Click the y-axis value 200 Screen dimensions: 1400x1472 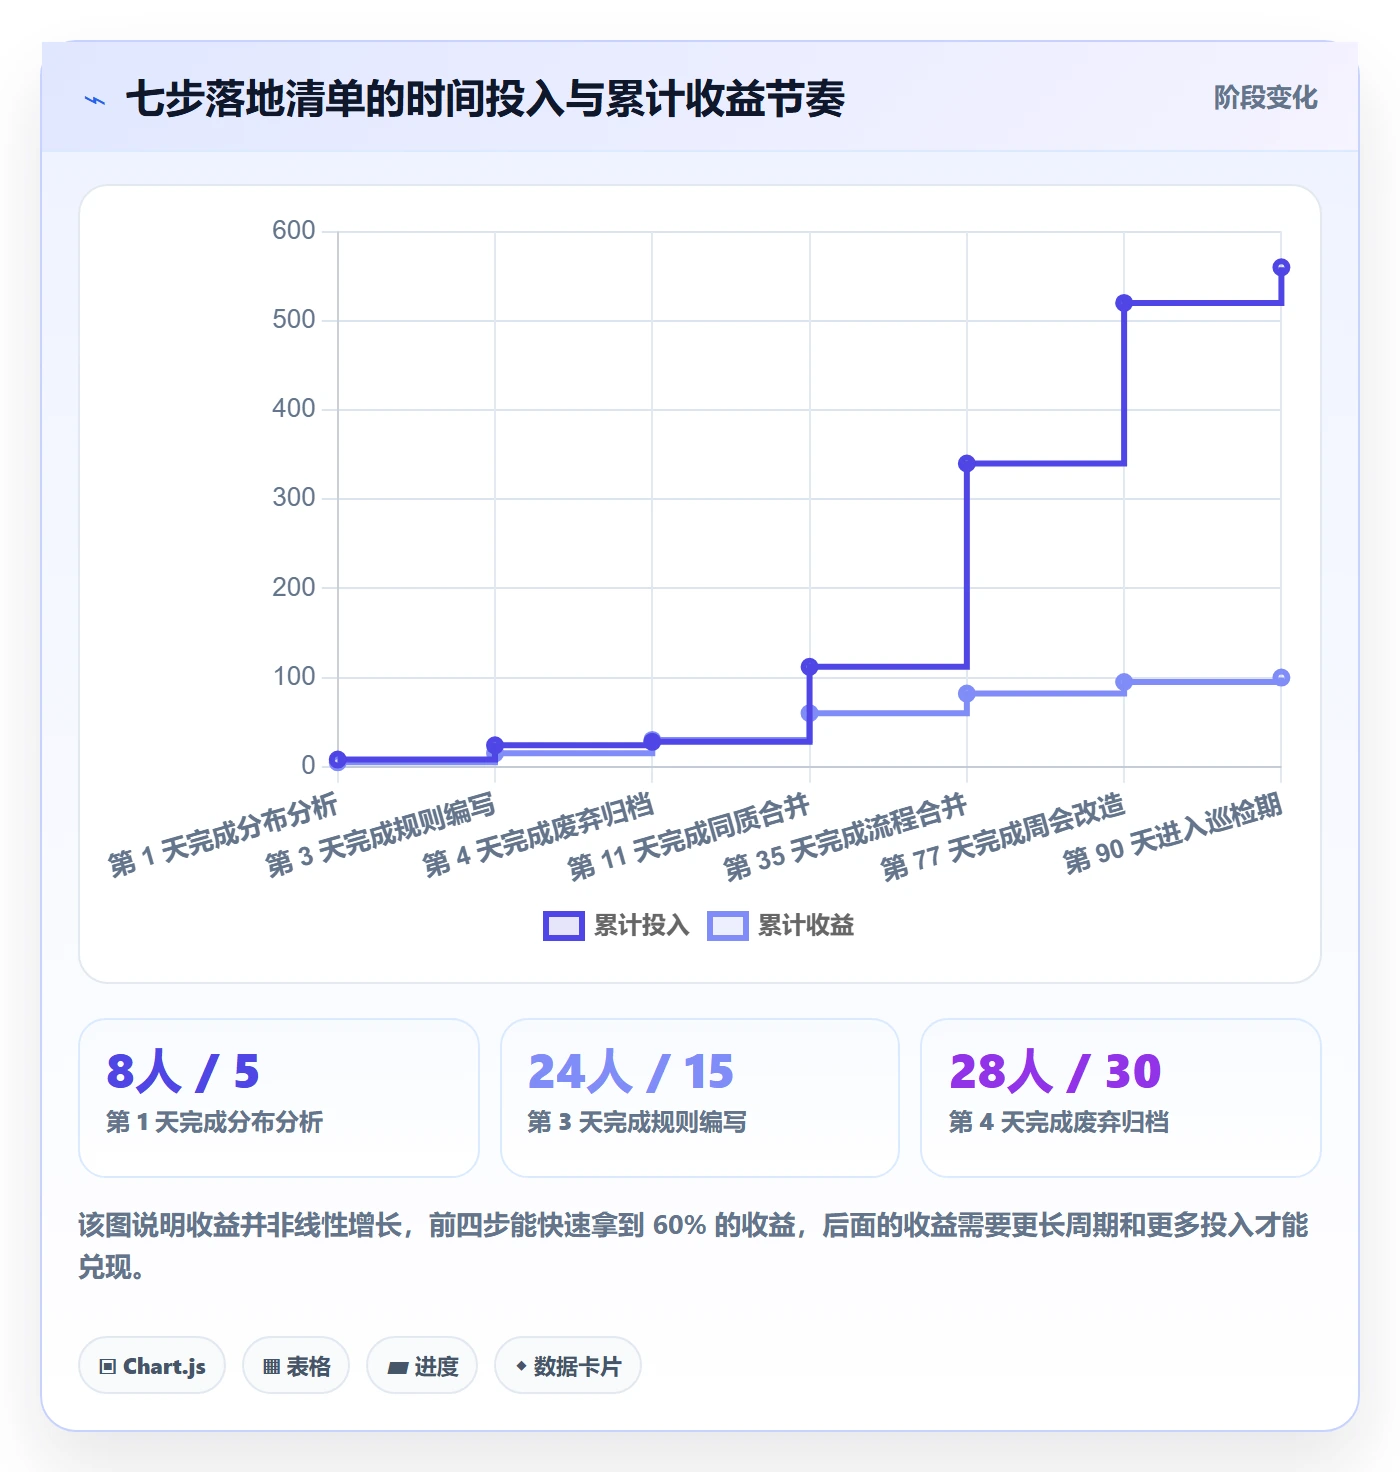coord(294,587)
